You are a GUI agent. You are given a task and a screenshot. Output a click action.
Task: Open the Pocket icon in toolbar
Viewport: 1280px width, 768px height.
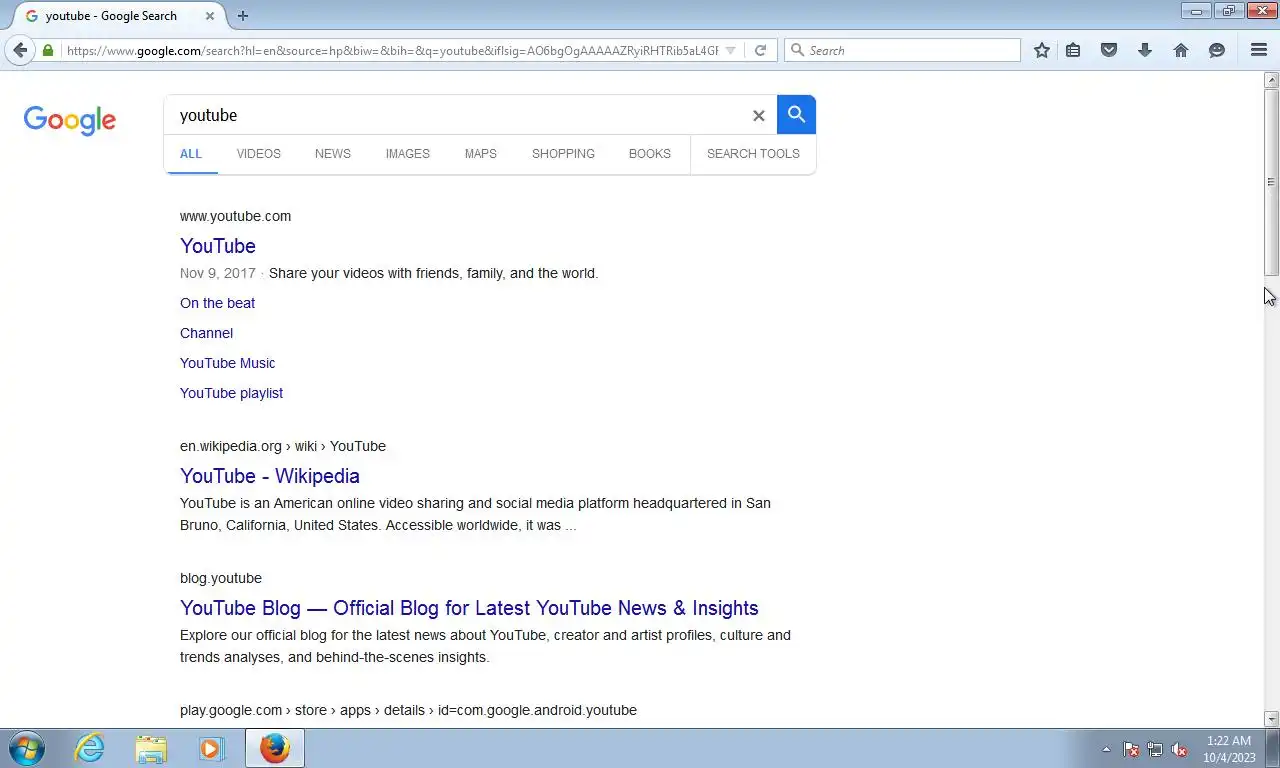(1109, 50)
